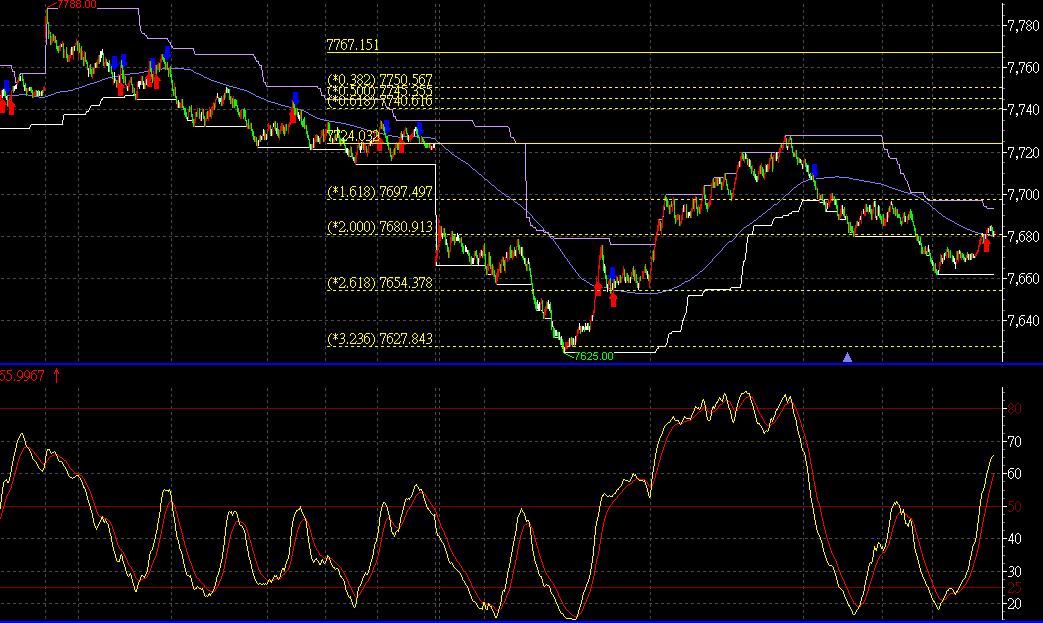
Task: Select the (*0.500) 7745.355 Fibonacci label
Action: tap(380, 91)
